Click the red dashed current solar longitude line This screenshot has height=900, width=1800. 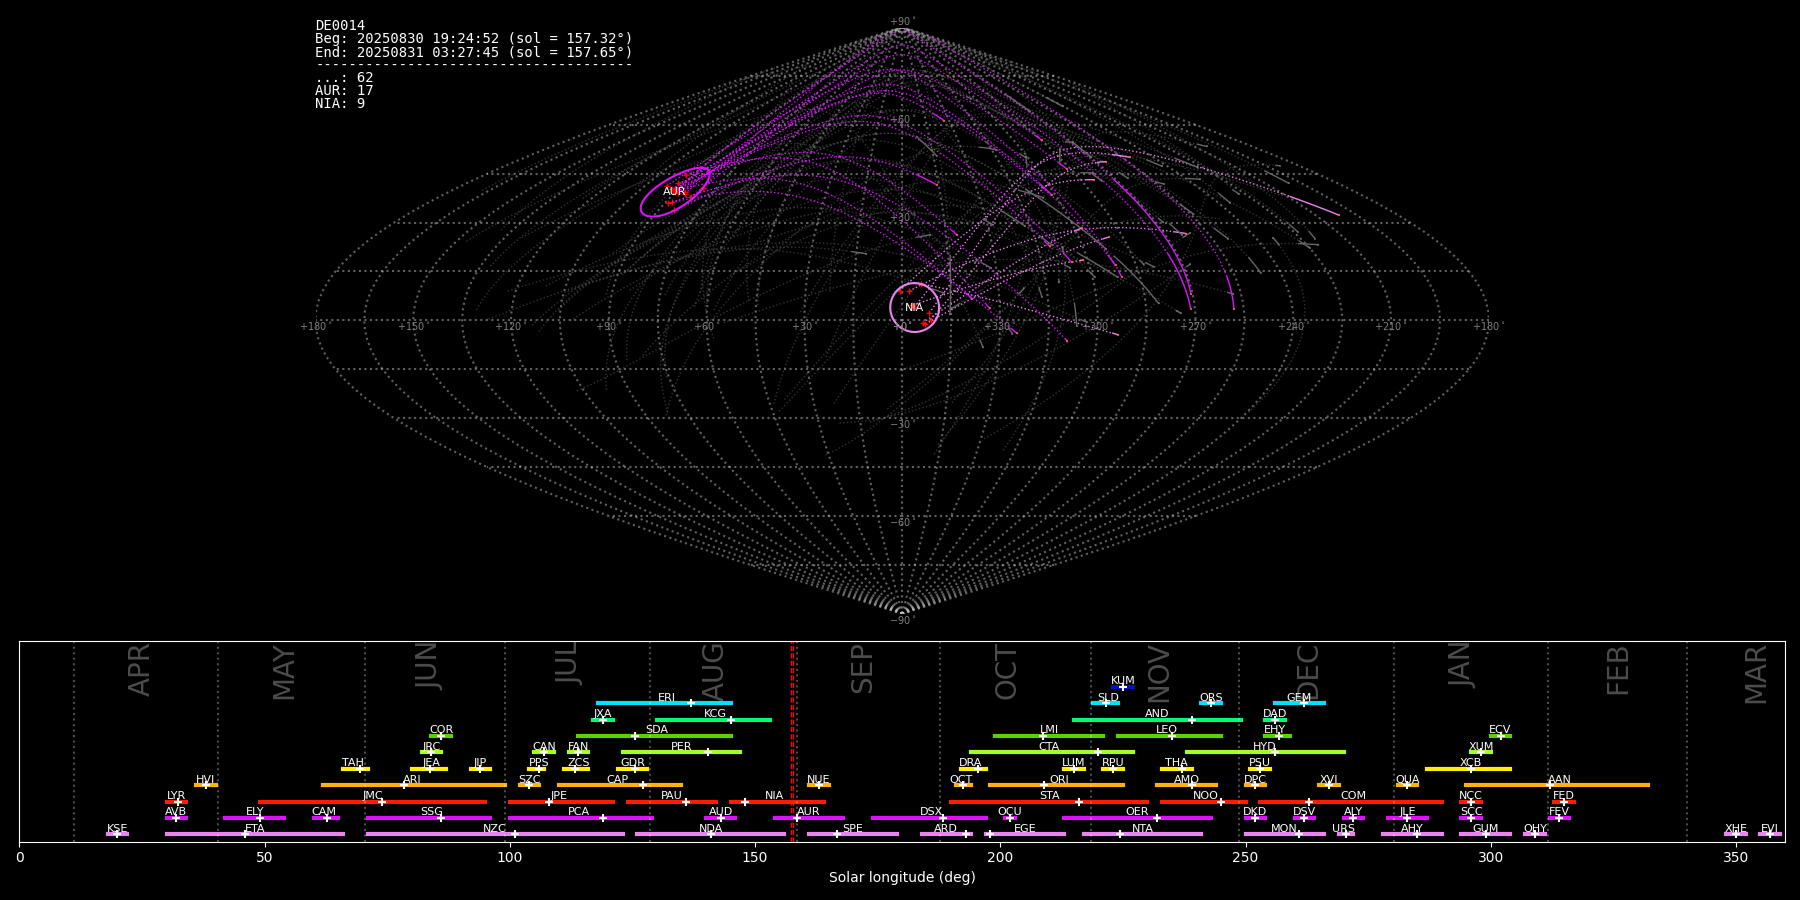[792, 740]
